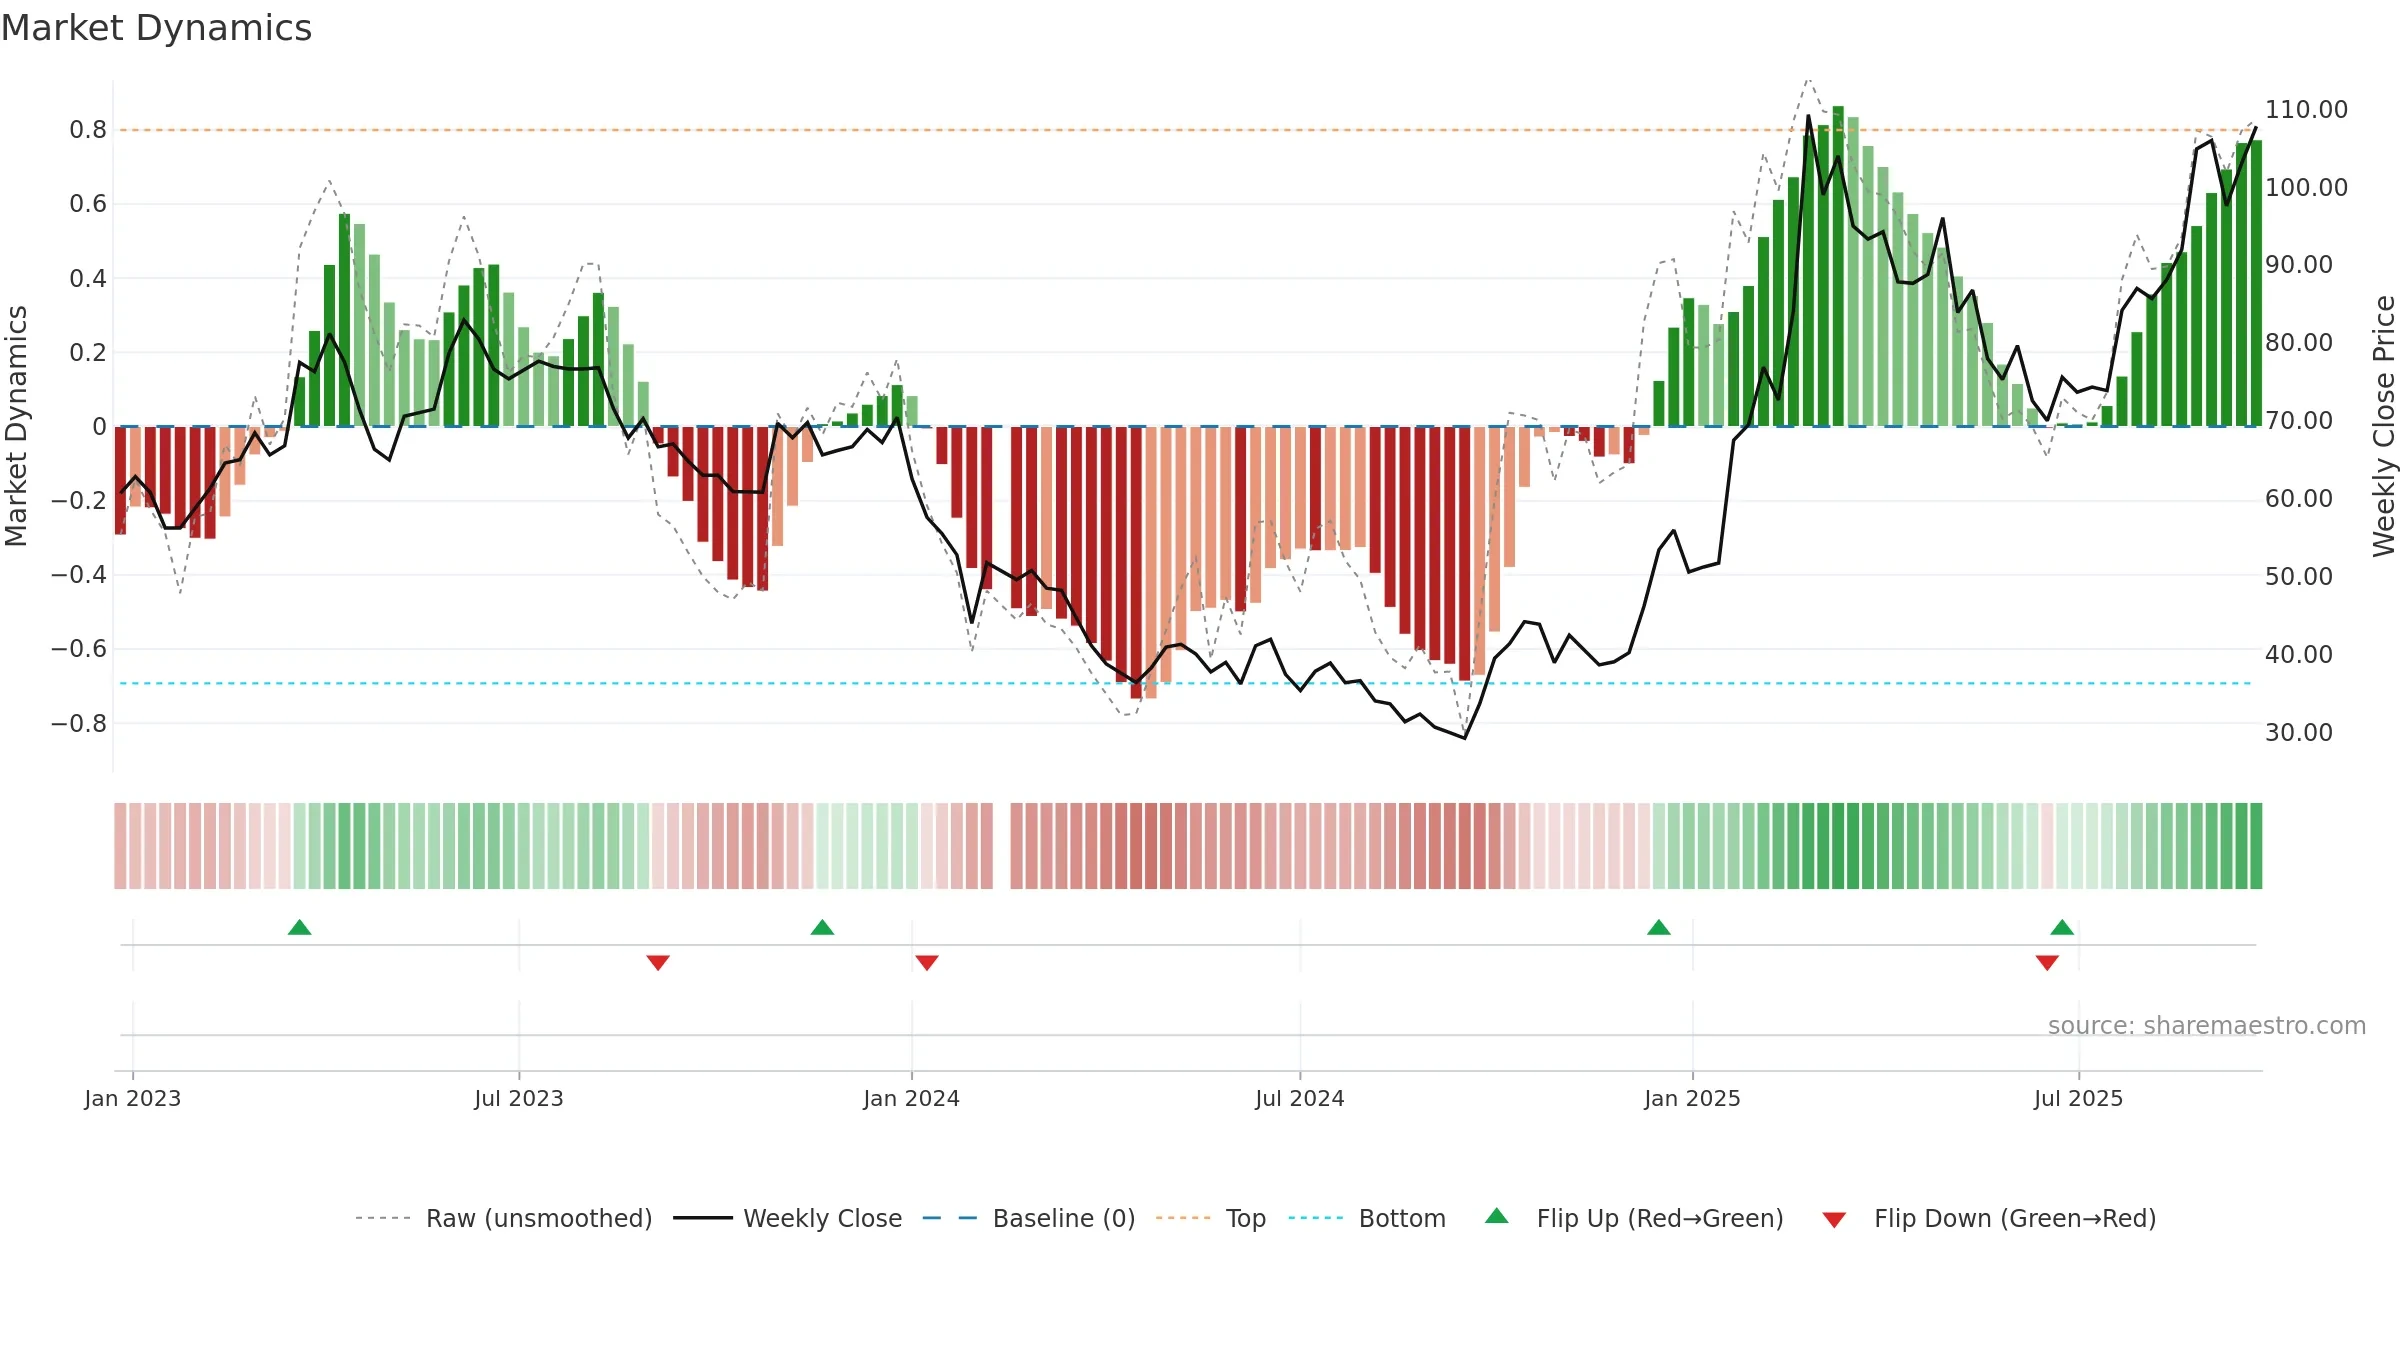This screenshot has height=1350, width=2400.
Task: Toggle Flip Down (Green→Red) legend entry
Action: click(x=1989, y=1218)
